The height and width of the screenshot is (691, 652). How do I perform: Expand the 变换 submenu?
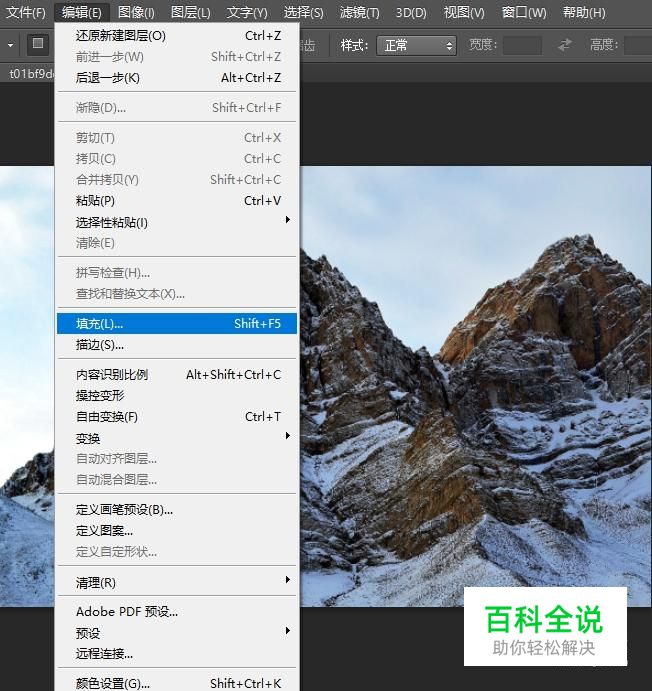coord(177,438)
